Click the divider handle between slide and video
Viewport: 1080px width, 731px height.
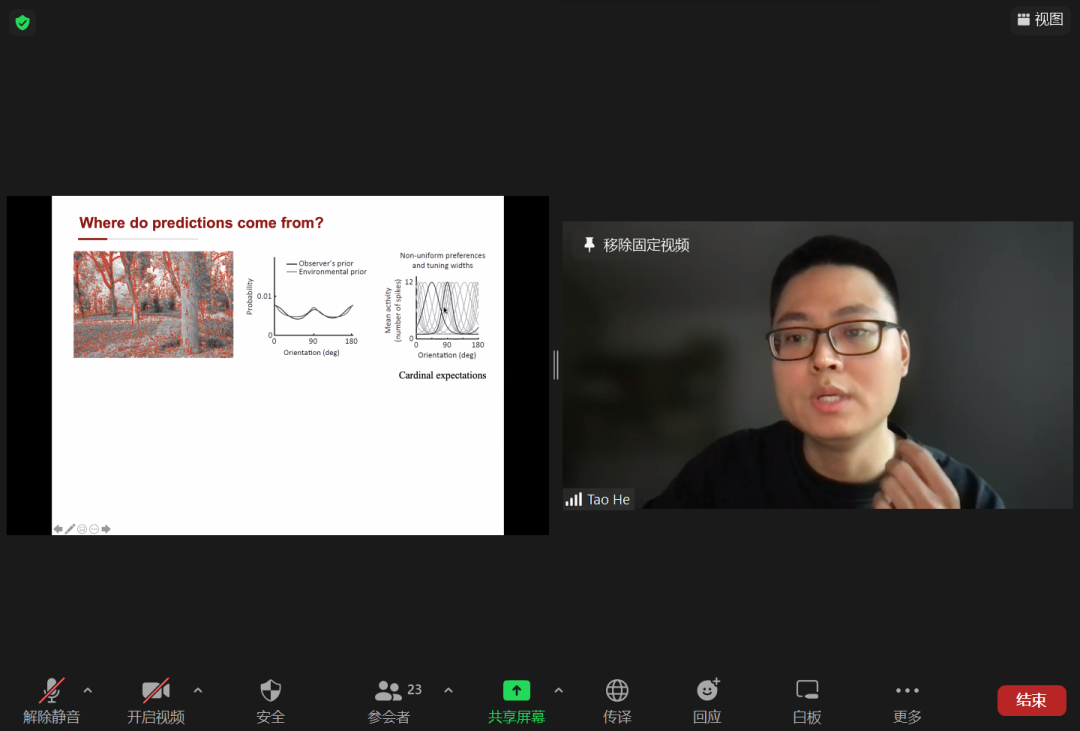pos(556,365)
